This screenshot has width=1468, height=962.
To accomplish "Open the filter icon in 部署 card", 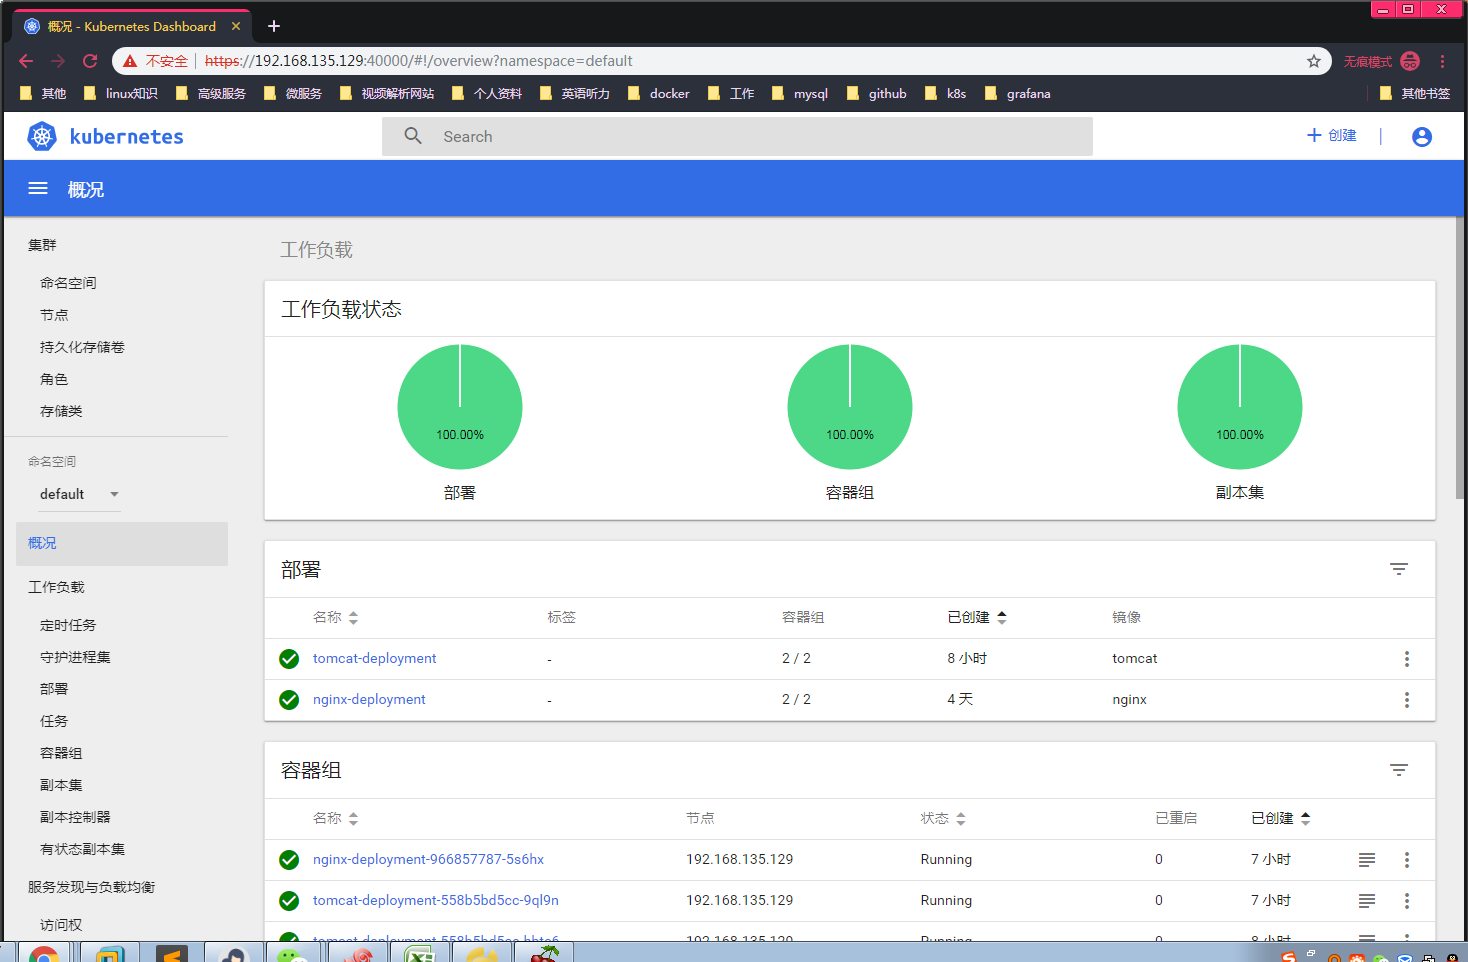I will point(1398,569).
